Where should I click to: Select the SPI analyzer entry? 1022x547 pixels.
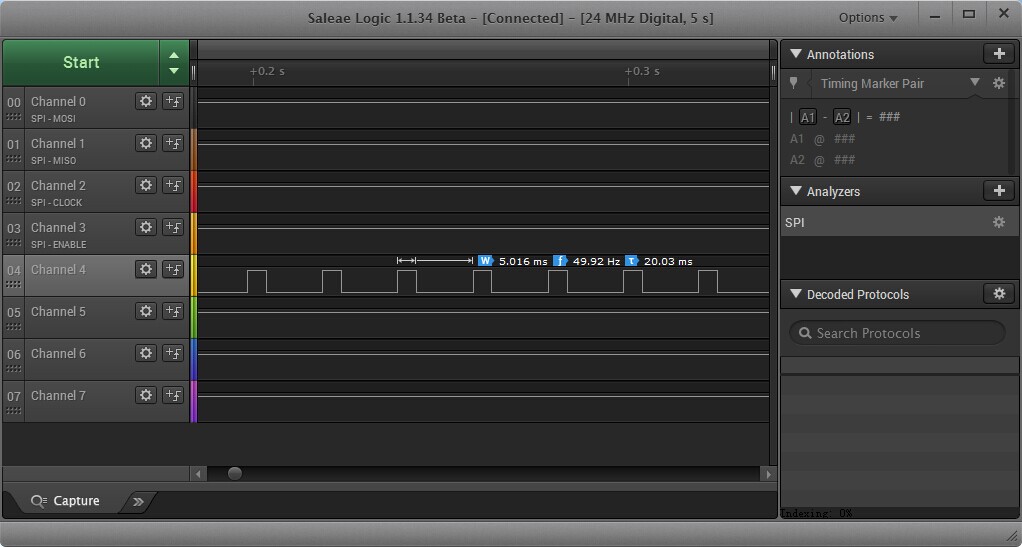899,222
